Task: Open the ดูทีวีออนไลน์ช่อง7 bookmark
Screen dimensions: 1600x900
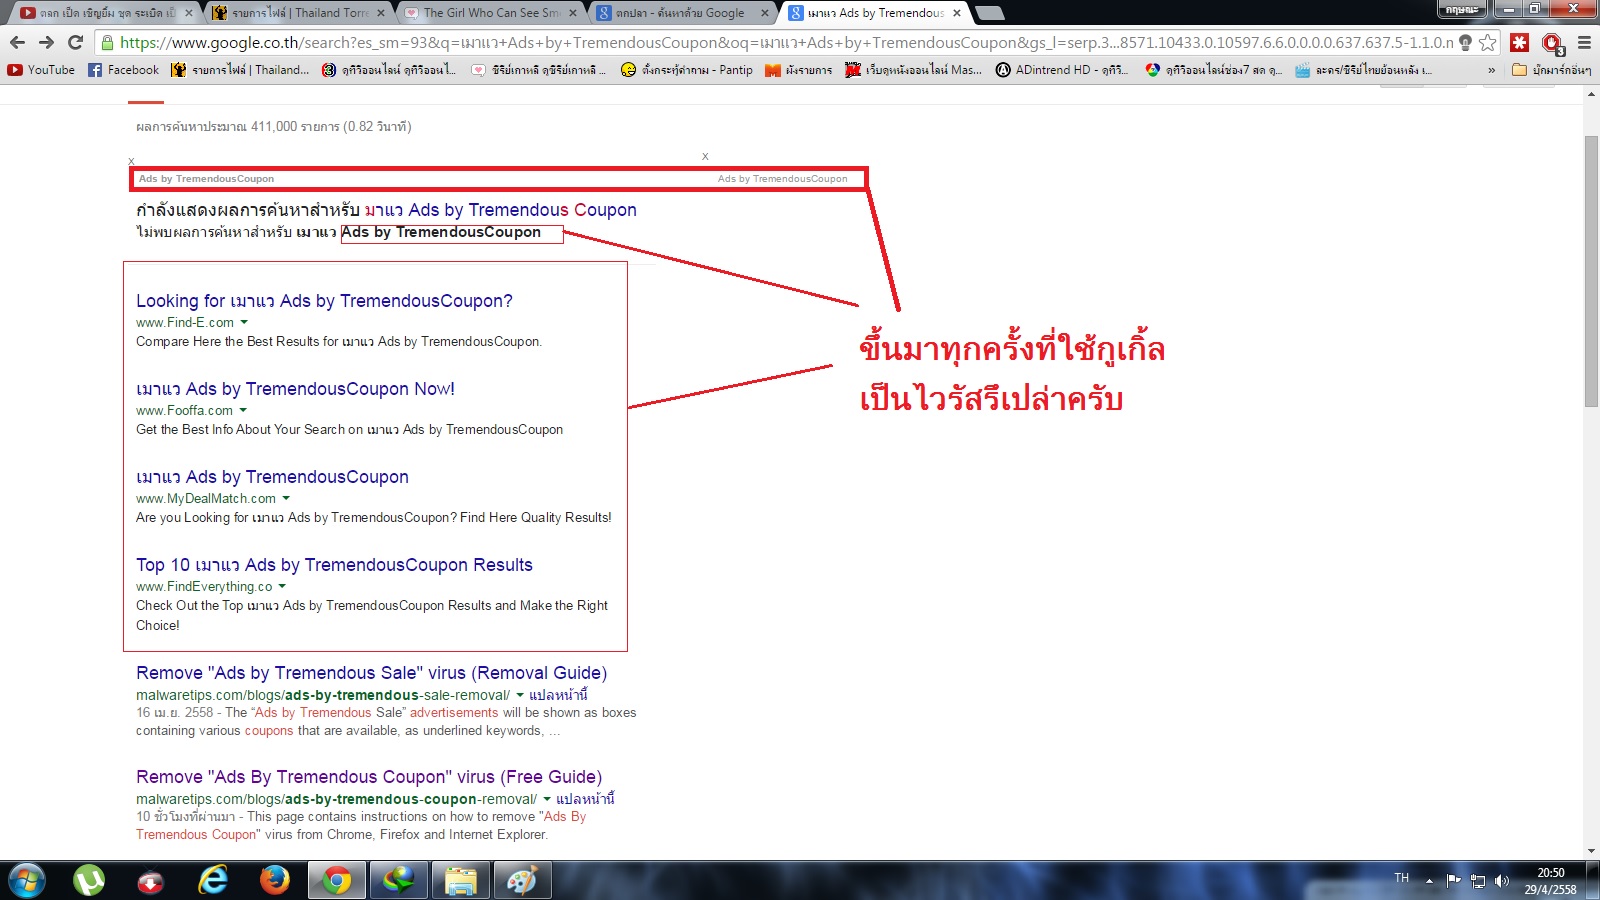Action: pyautogui.click(x=1213, y=70)
